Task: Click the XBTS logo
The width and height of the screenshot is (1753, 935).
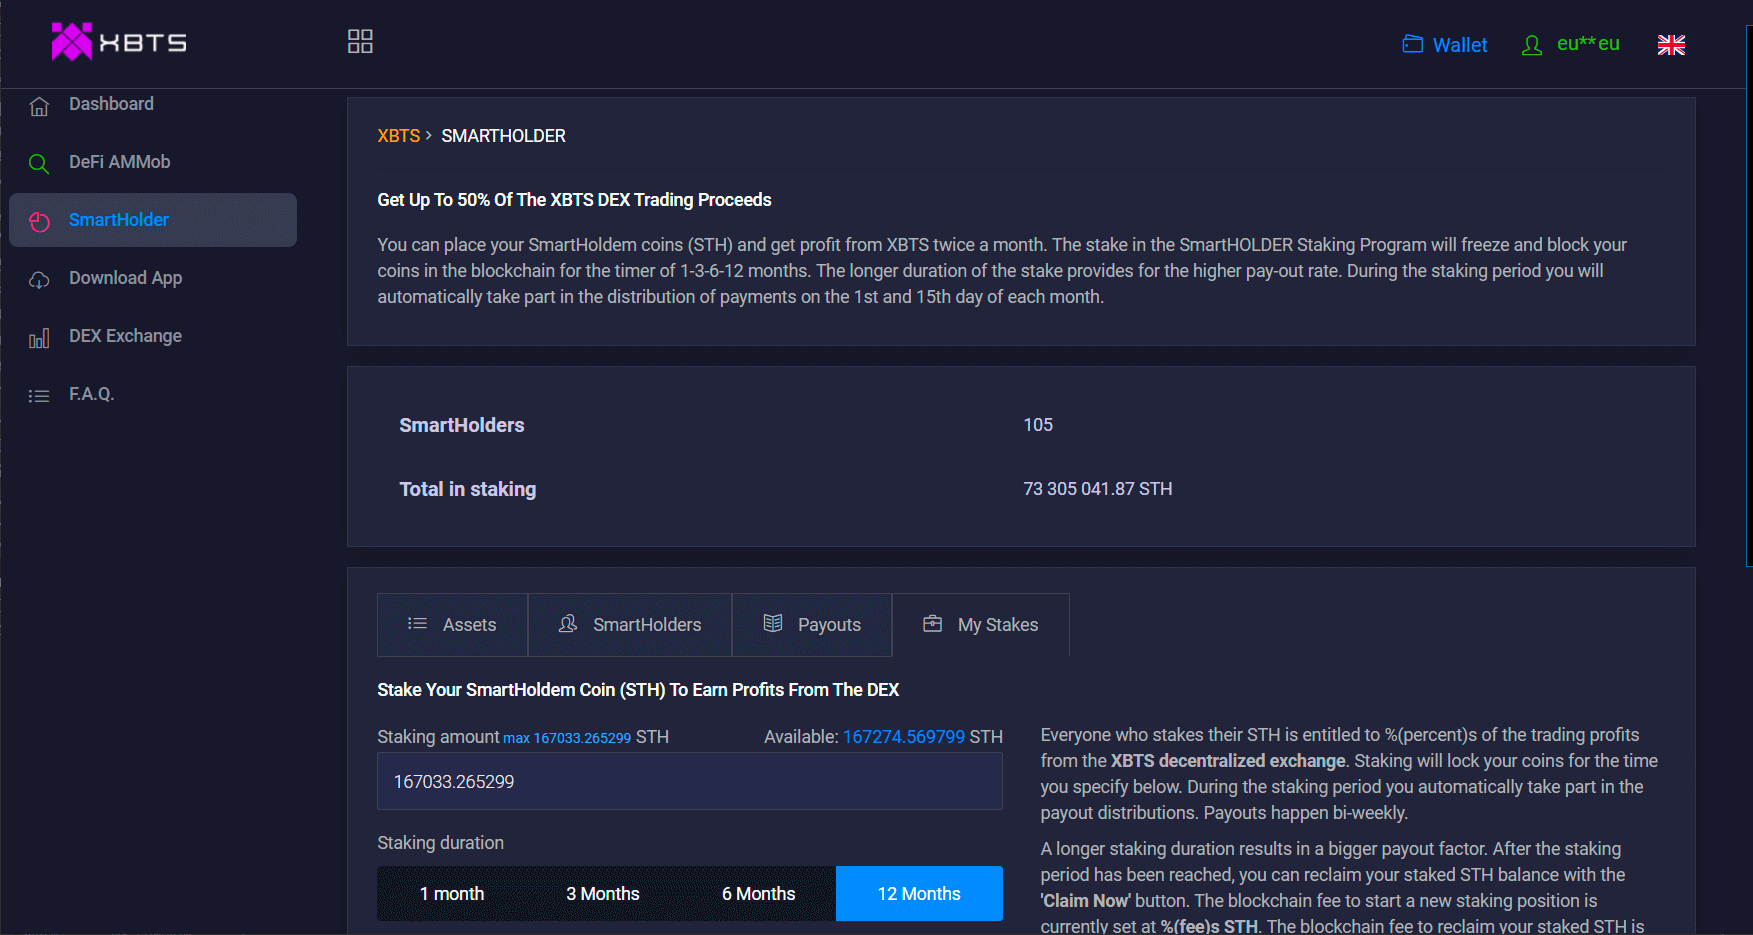Action: click(x=119, y=42)
